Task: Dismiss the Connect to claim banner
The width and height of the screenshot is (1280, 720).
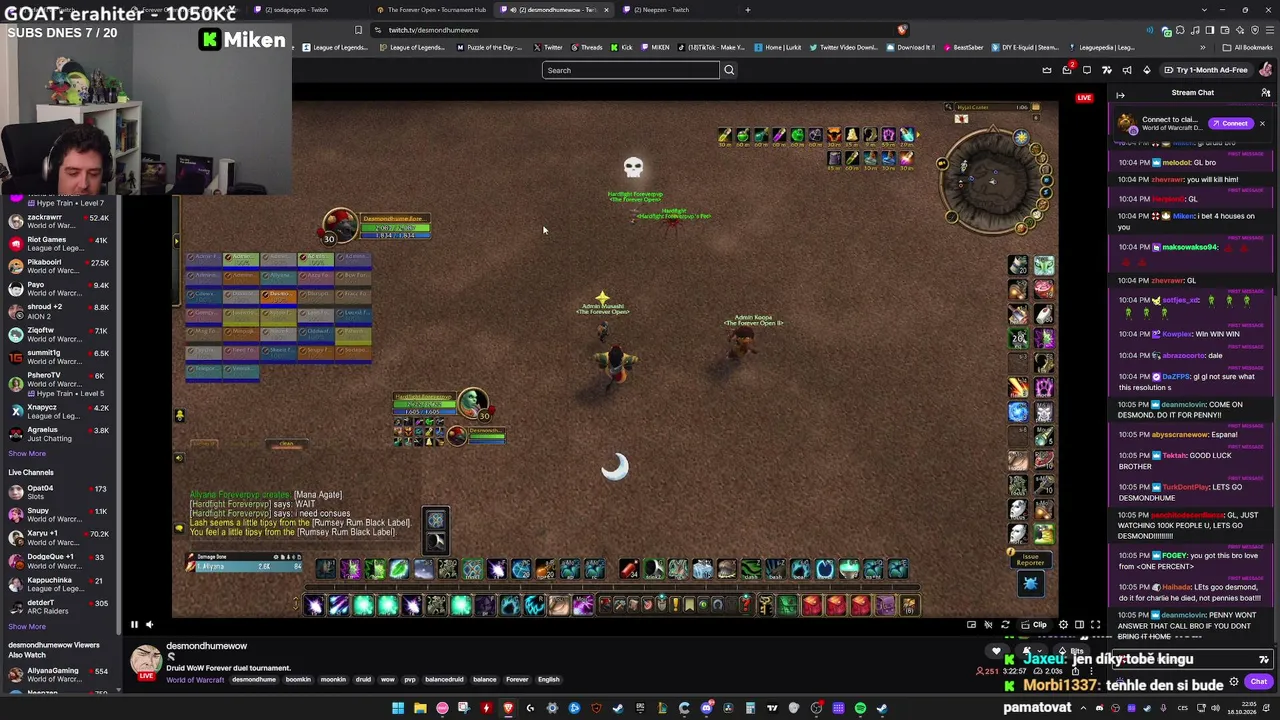Action: 1262,123
